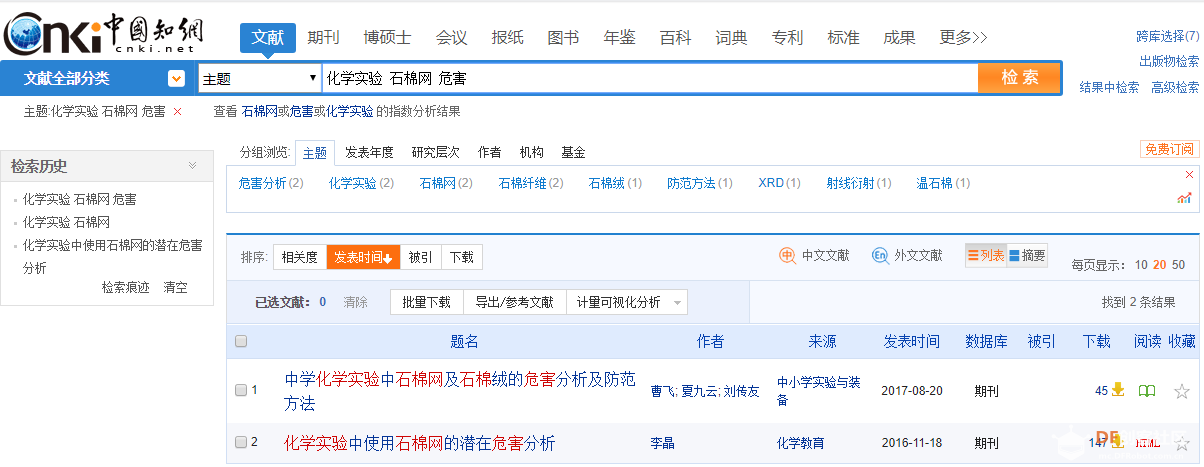Select the 发表年度 grouping tab

369,153
